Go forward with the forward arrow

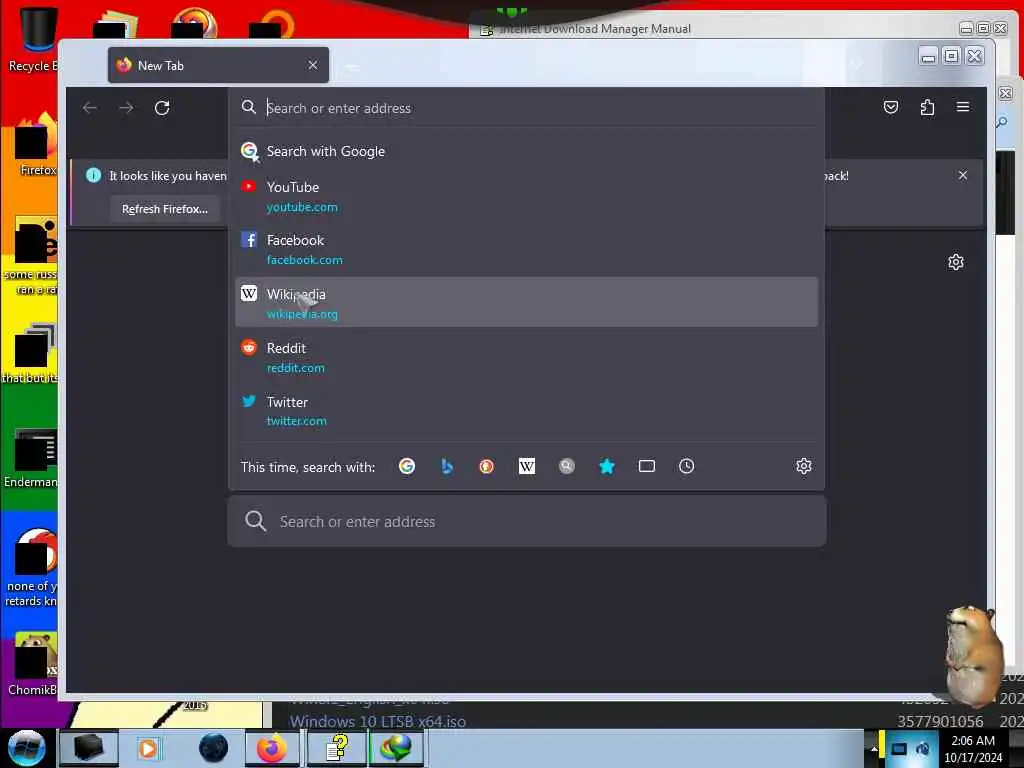[126, 108]
